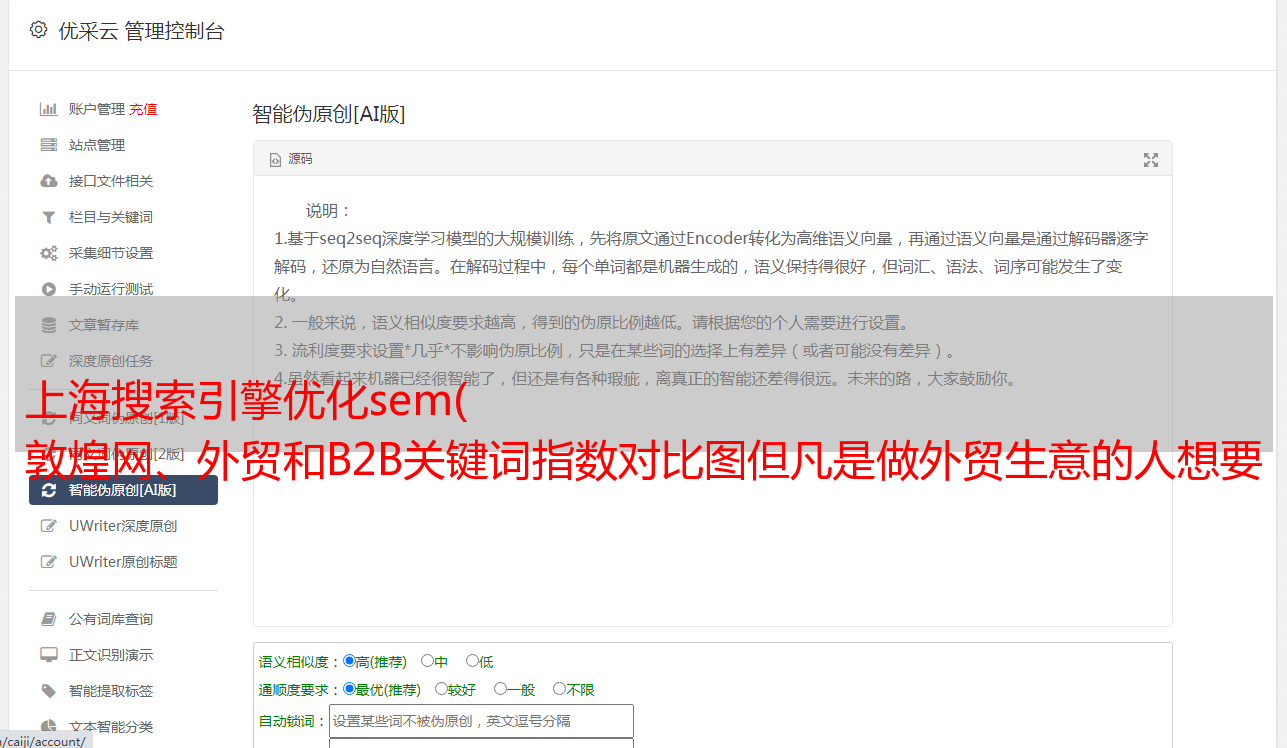Click the 自动锁词 lock words input field
Viewport: 1287px width, 748px height.
pos(481,721)
